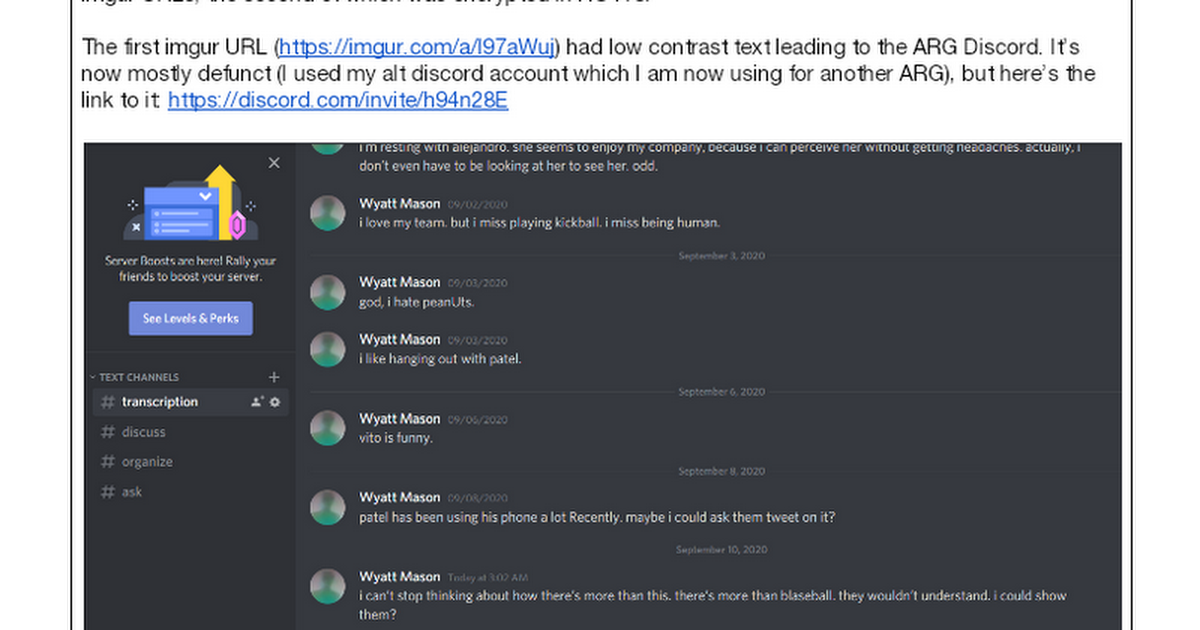This screenshot has width=1200, height=630.
Task: Collapse the Text Channels category
Action: [x=137, y=377]
